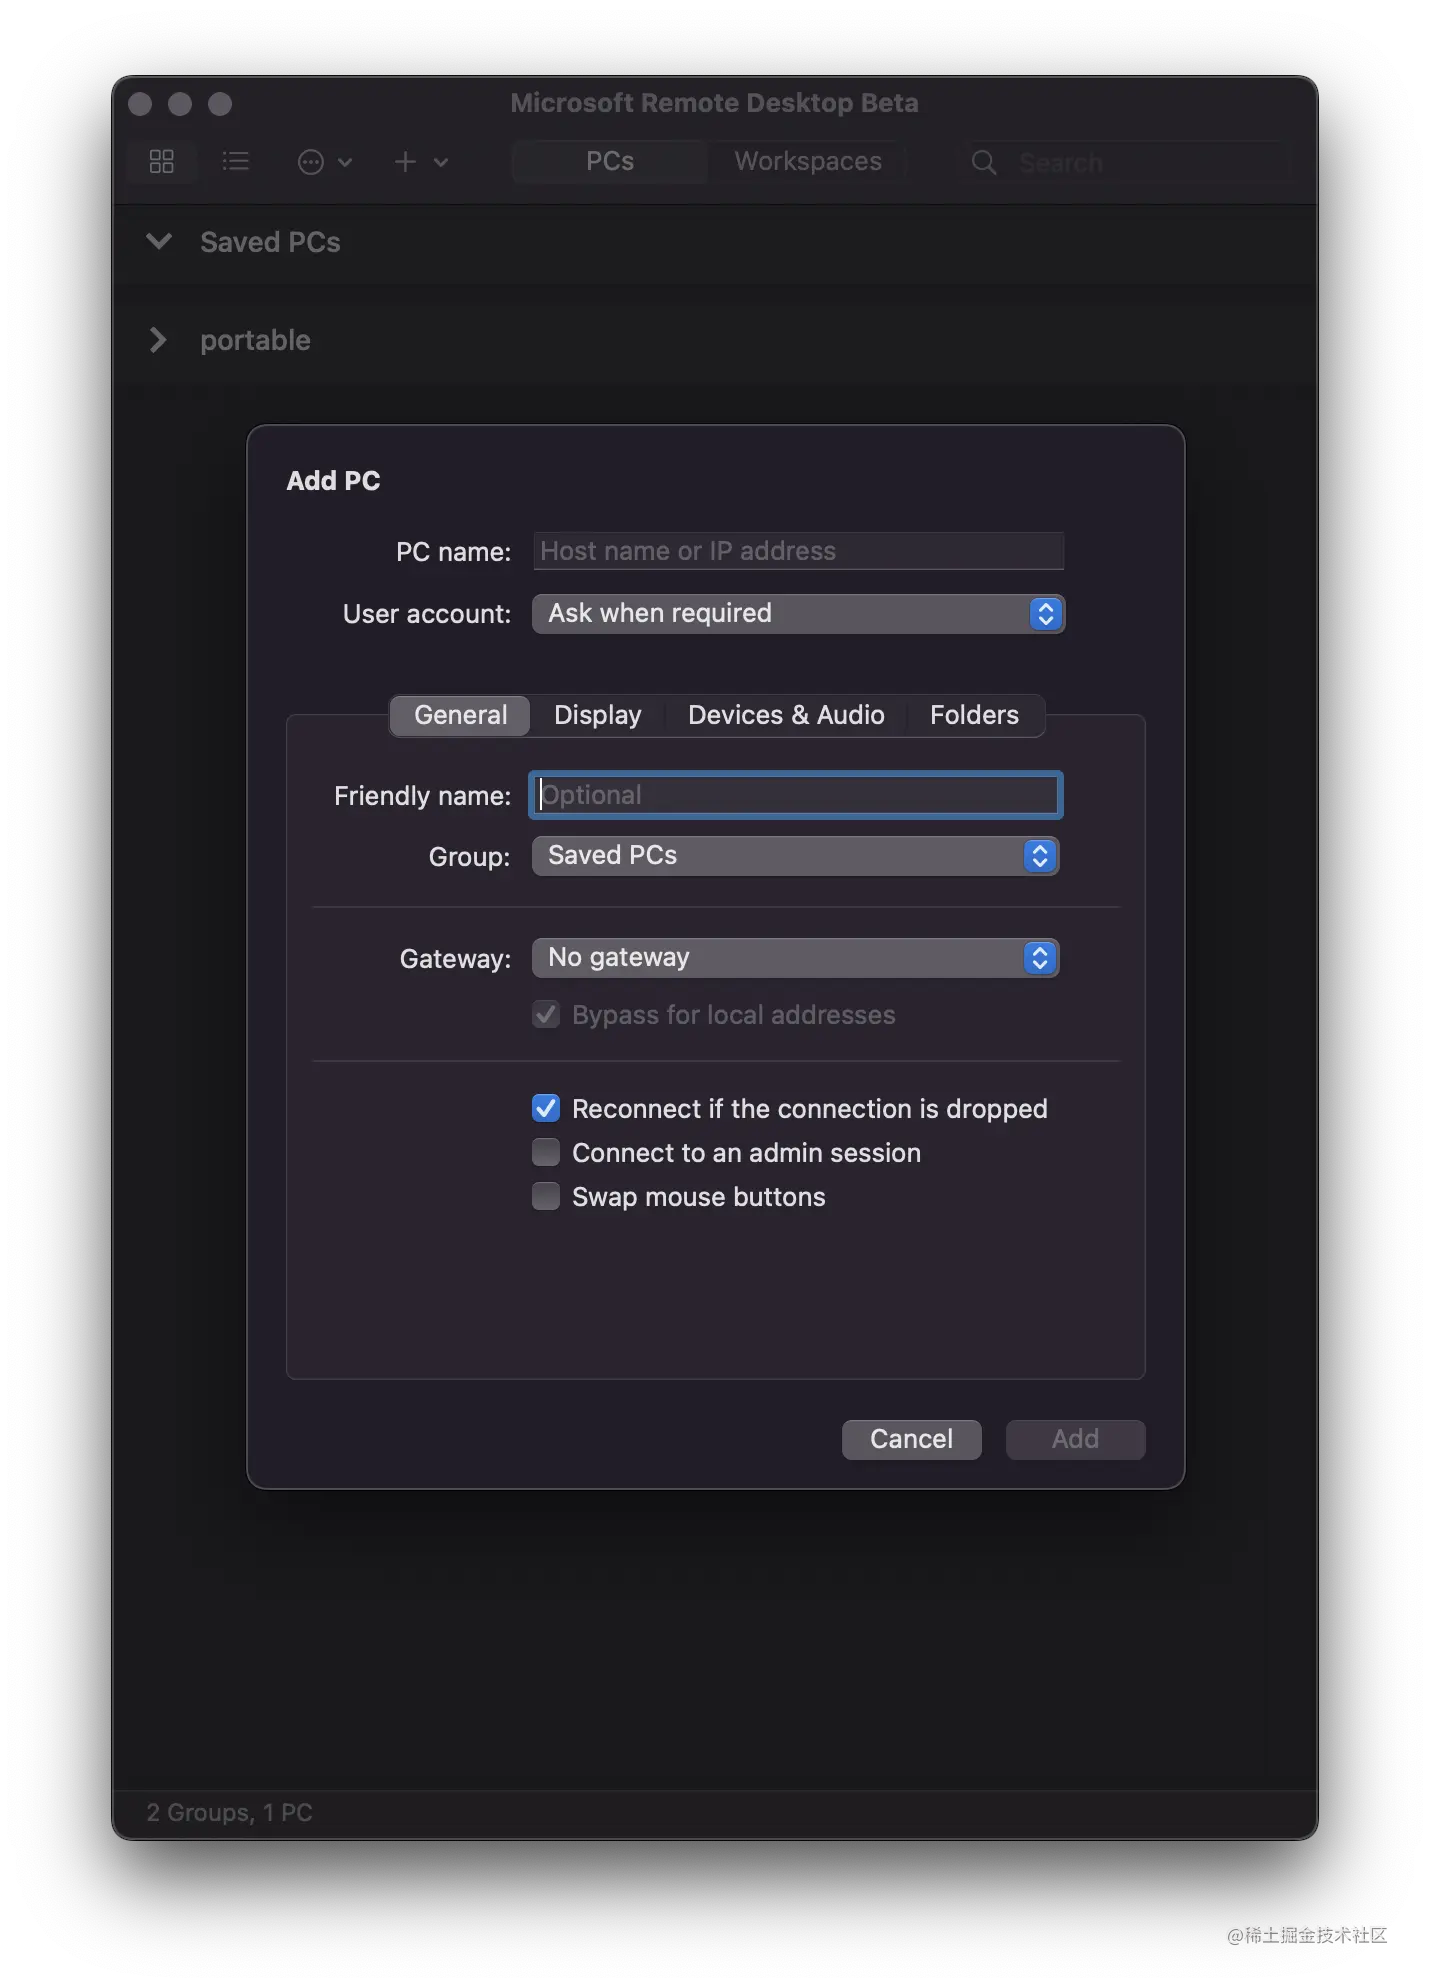Switch to the Display tab

(x=598, y=716)
